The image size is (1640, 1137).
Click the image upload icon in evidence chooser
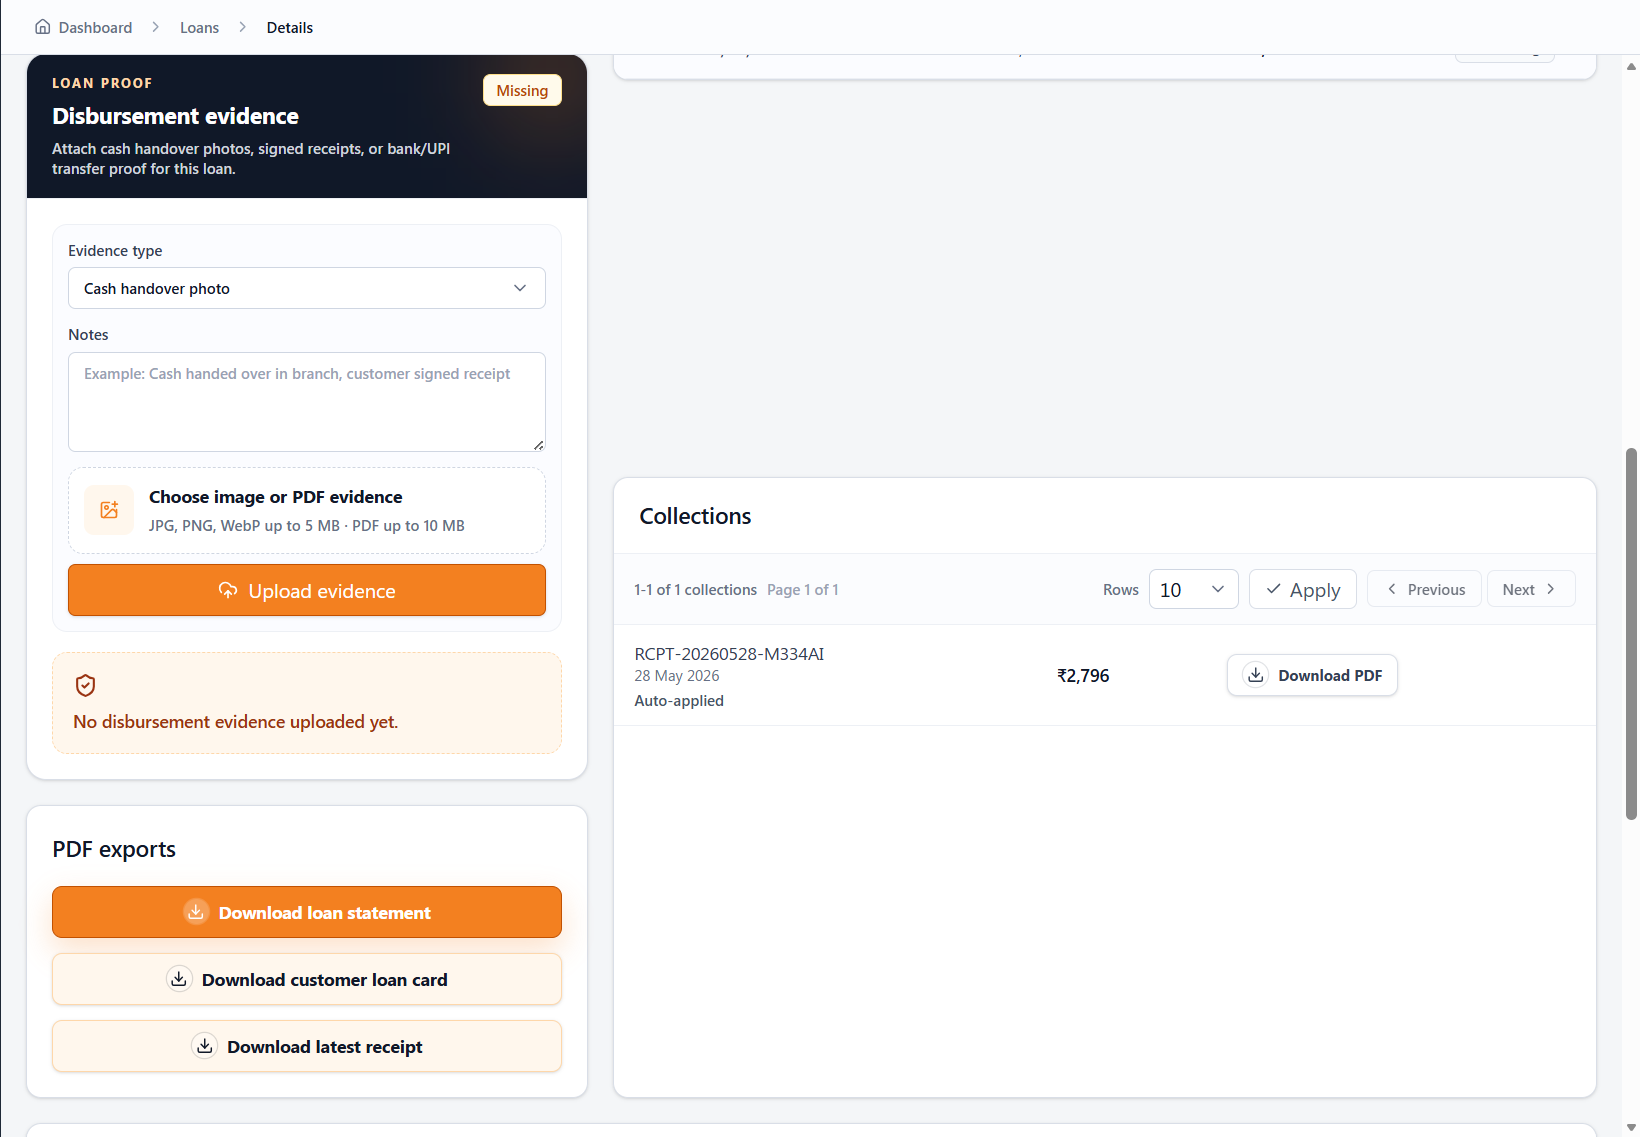[x=109, y=510]
